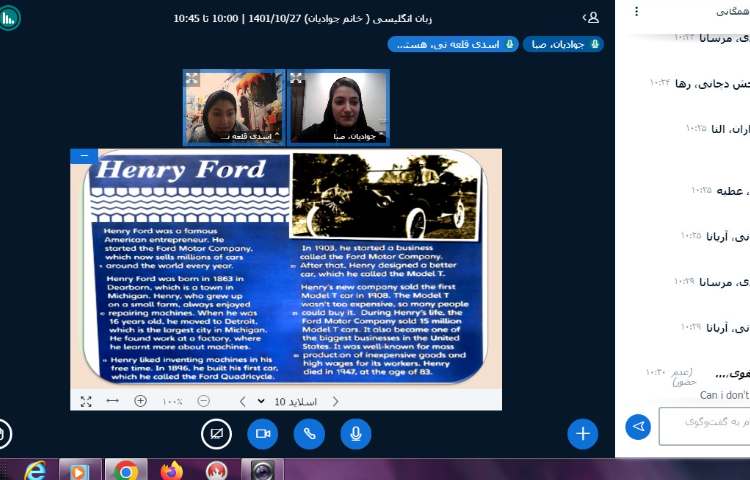The width and height of the screenshot is (750, 480).
Task: Open the blue plus actions menu
Action: [x=583, y=434]
